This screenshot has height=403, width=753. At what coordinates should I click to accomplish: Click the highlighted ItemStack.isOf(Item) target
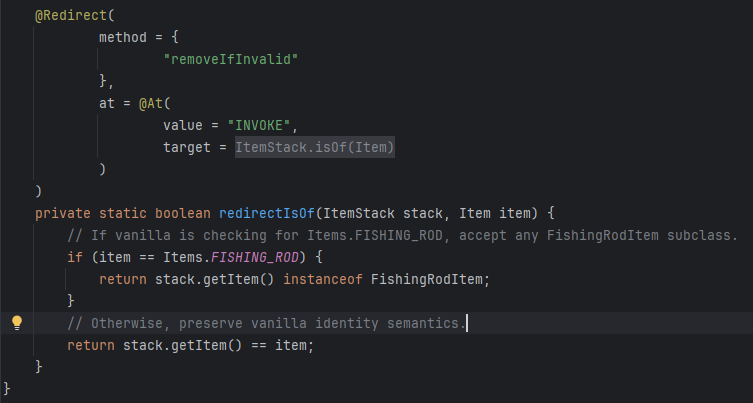[x=315, y=147]
